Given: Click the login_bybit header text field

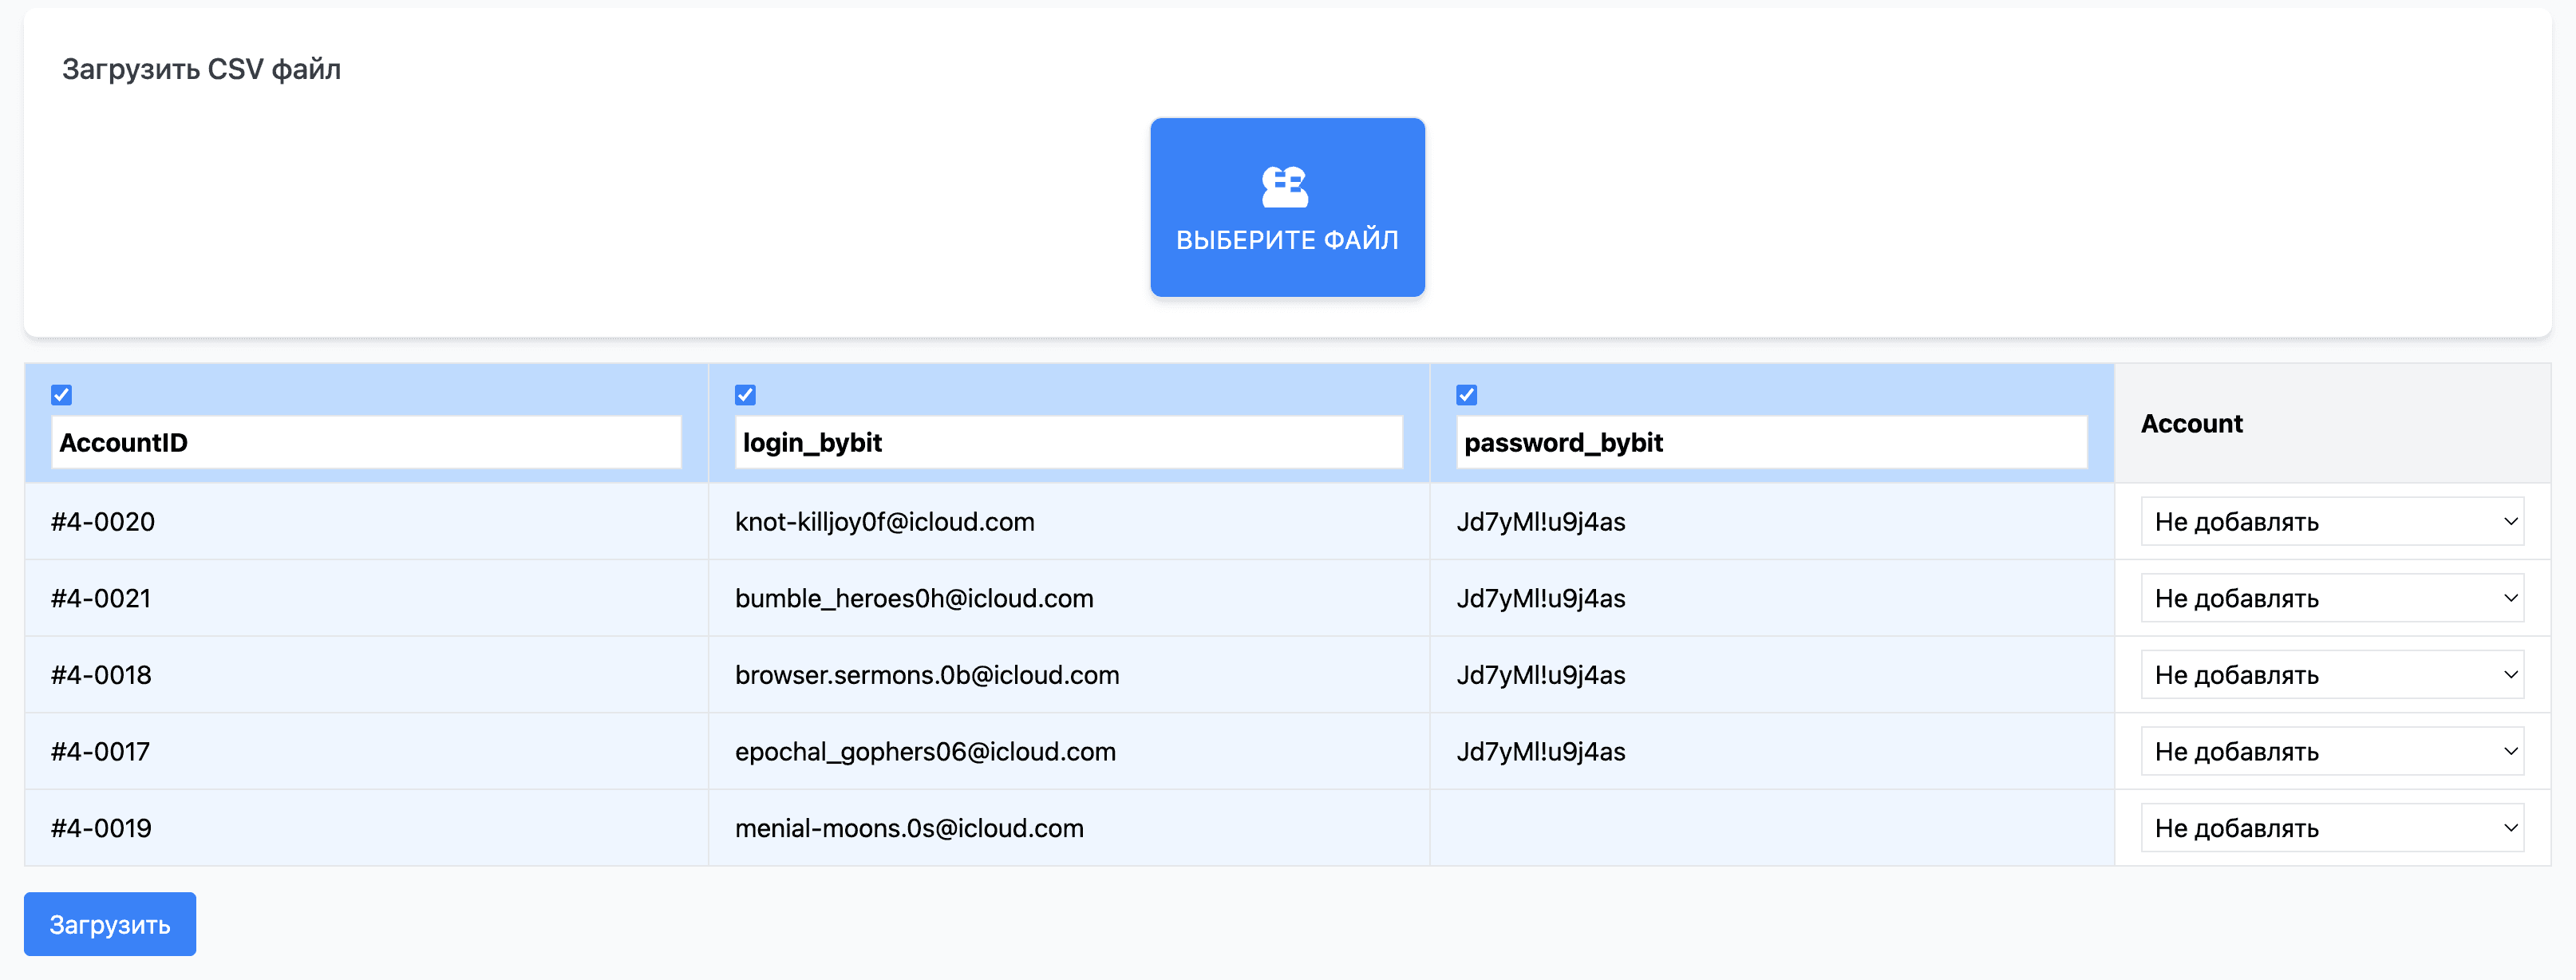Looking at the screenshot, I should (1068, 442).
